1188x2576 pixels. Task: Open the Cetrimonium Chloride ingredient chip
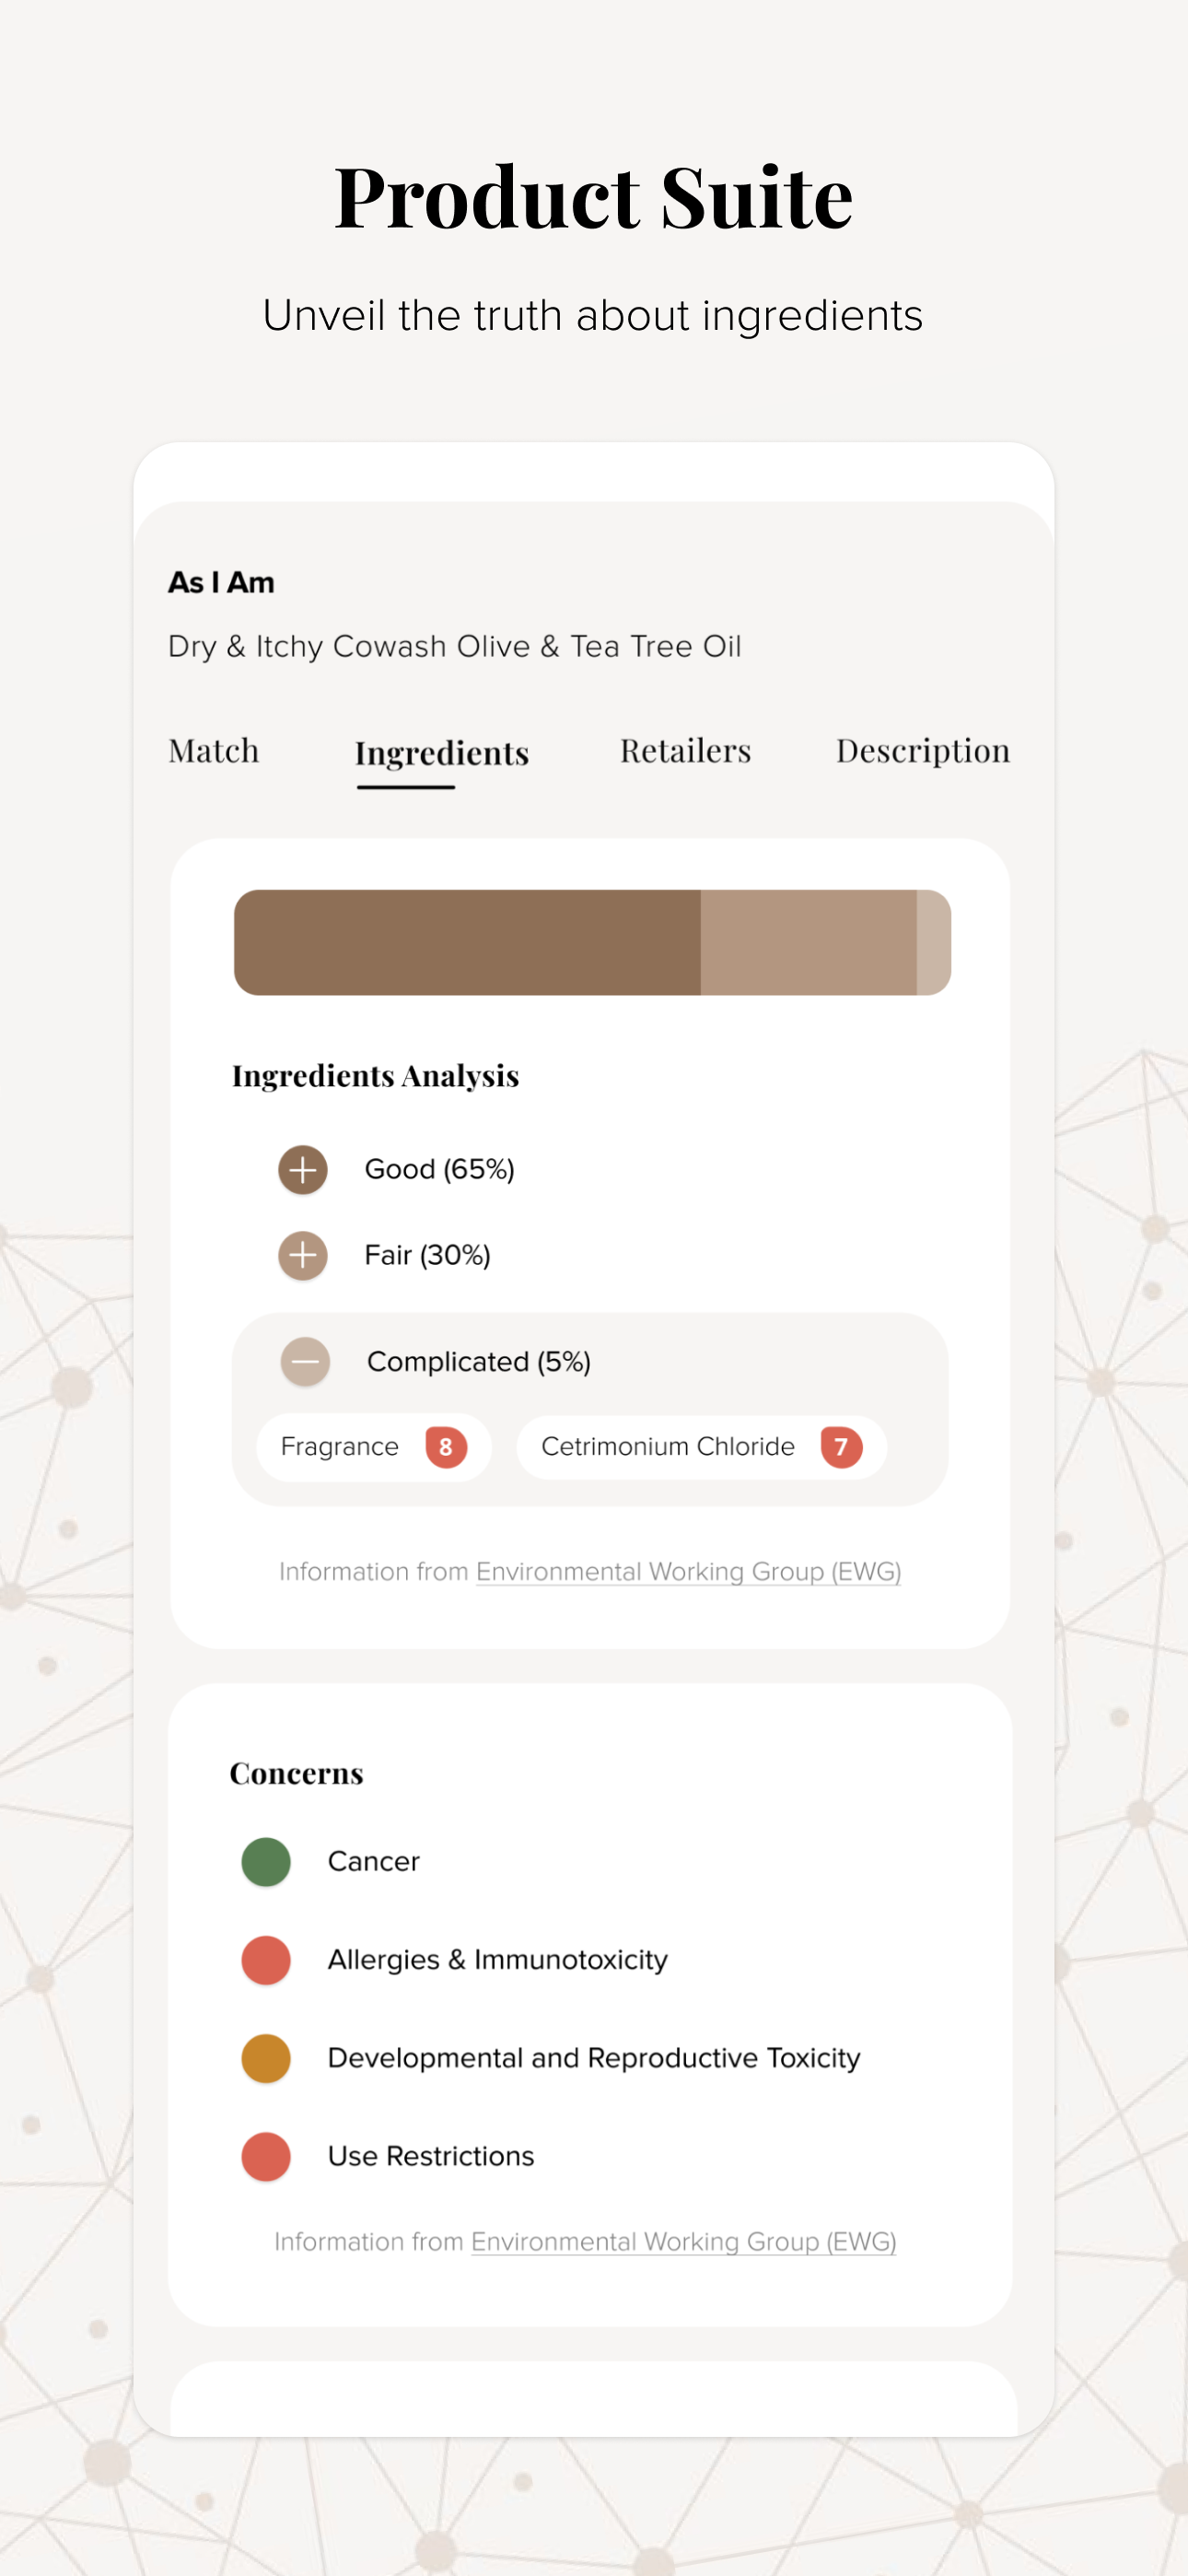pos(701,1447)
